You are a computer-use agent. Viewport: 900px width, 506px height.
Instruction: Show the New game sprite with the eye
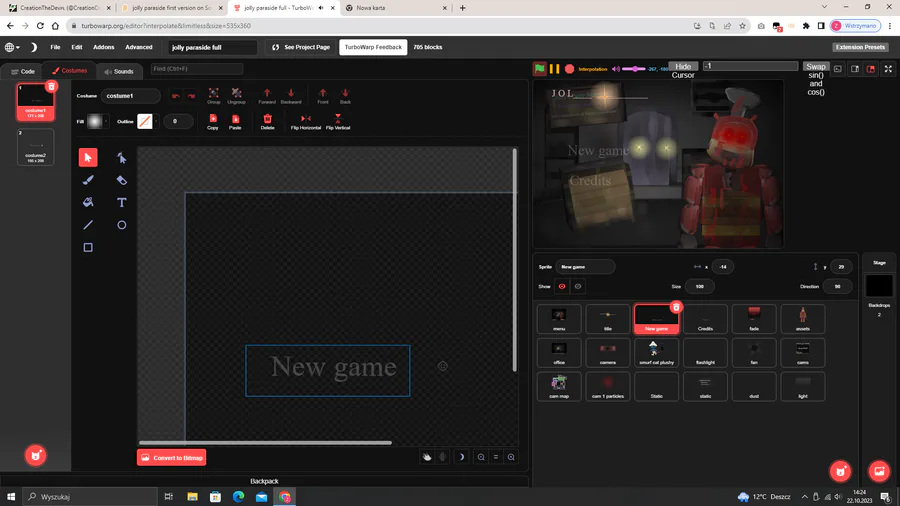(562, 286)
